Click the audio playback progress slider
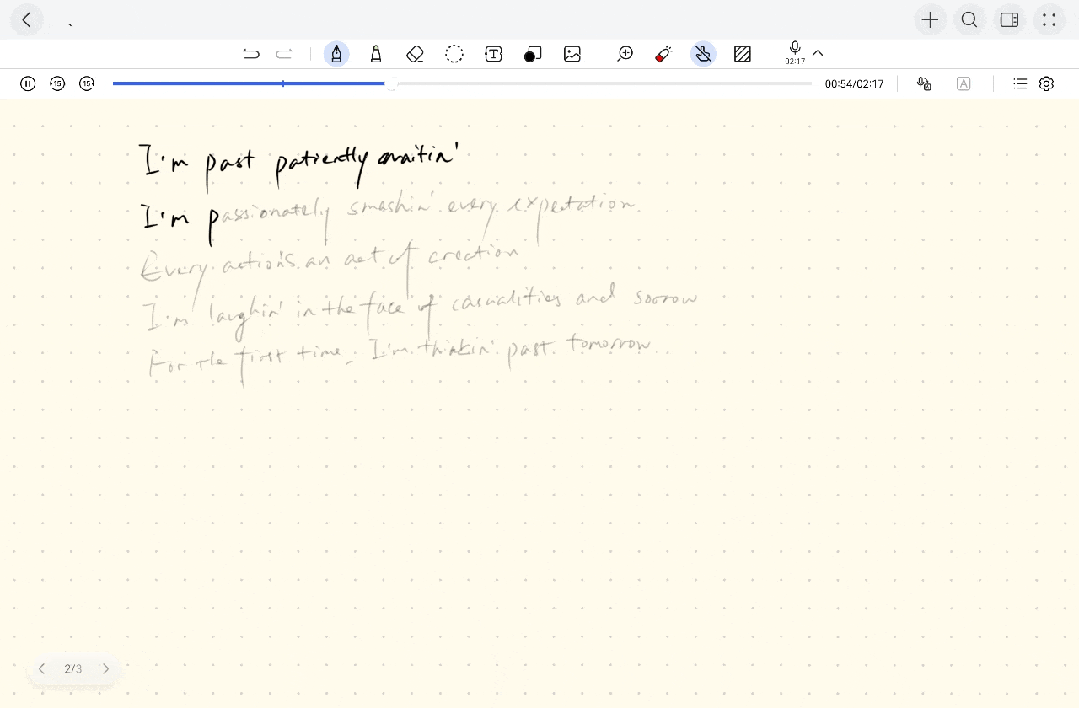Viewport: 1079px width, 708px height. point(462,83)
